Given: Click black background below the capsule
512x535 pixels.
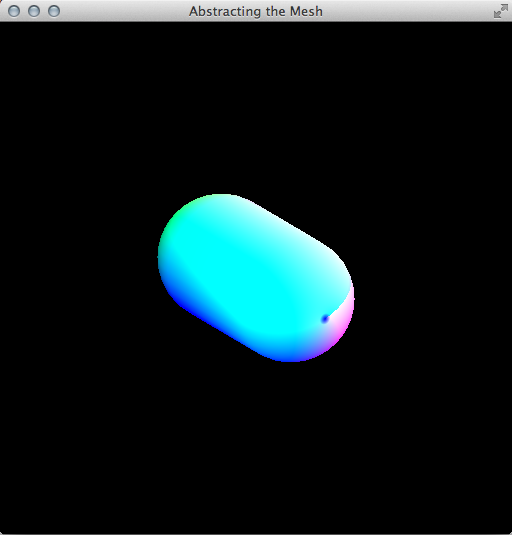Looking at the screenshot, I should [256, 444].
